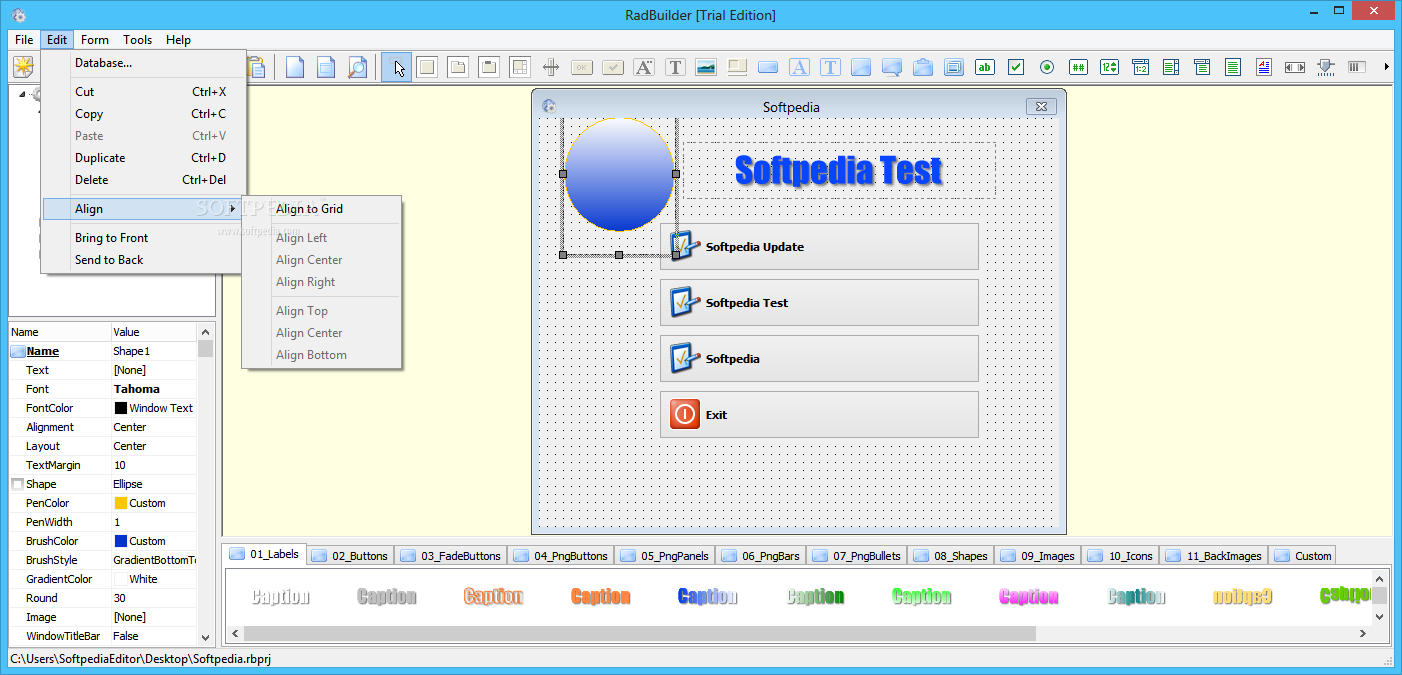
Task: Choose Cut from the Edit menu
Action: (x=142, y=92)
